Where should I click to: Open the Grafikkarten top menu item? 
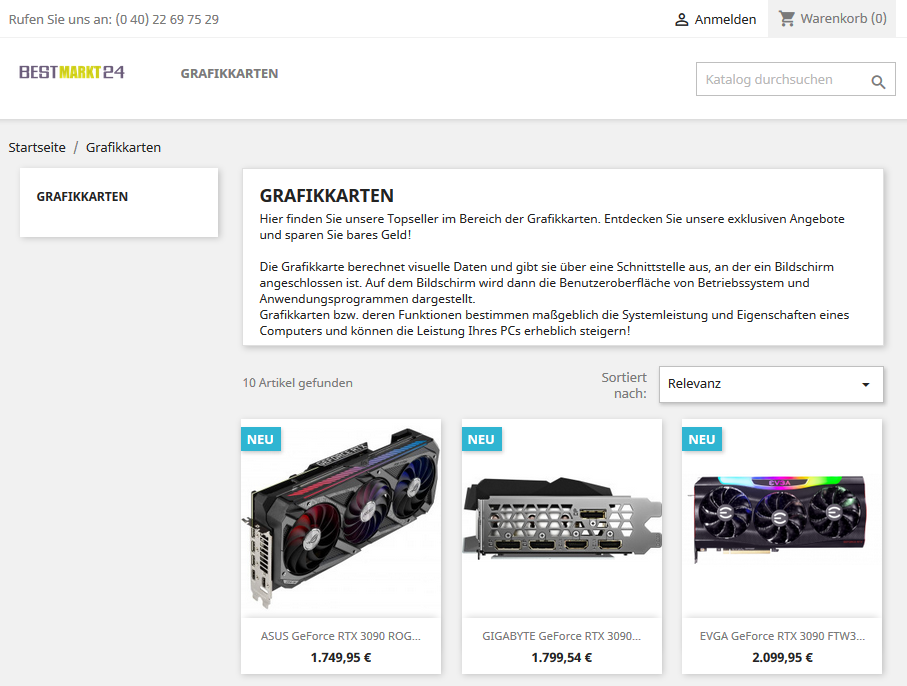tap(229, 73)
